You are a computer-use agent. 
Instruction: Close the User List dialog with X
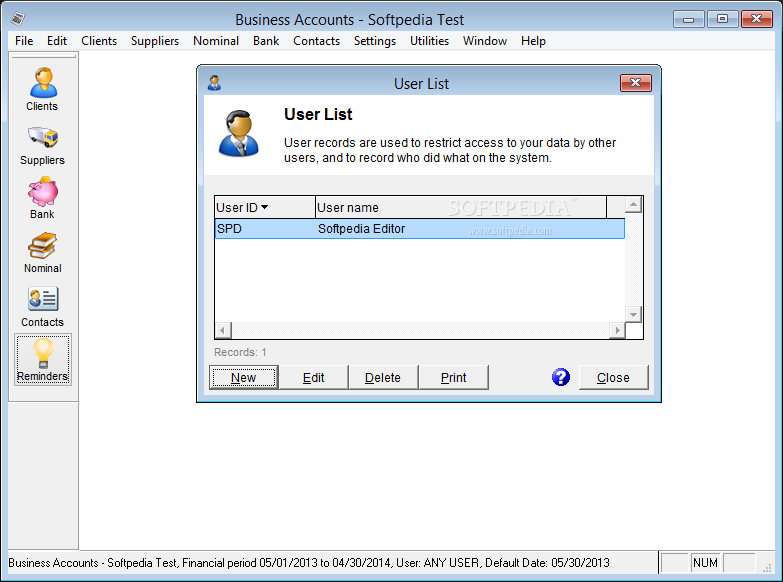(x=636, y=83)
